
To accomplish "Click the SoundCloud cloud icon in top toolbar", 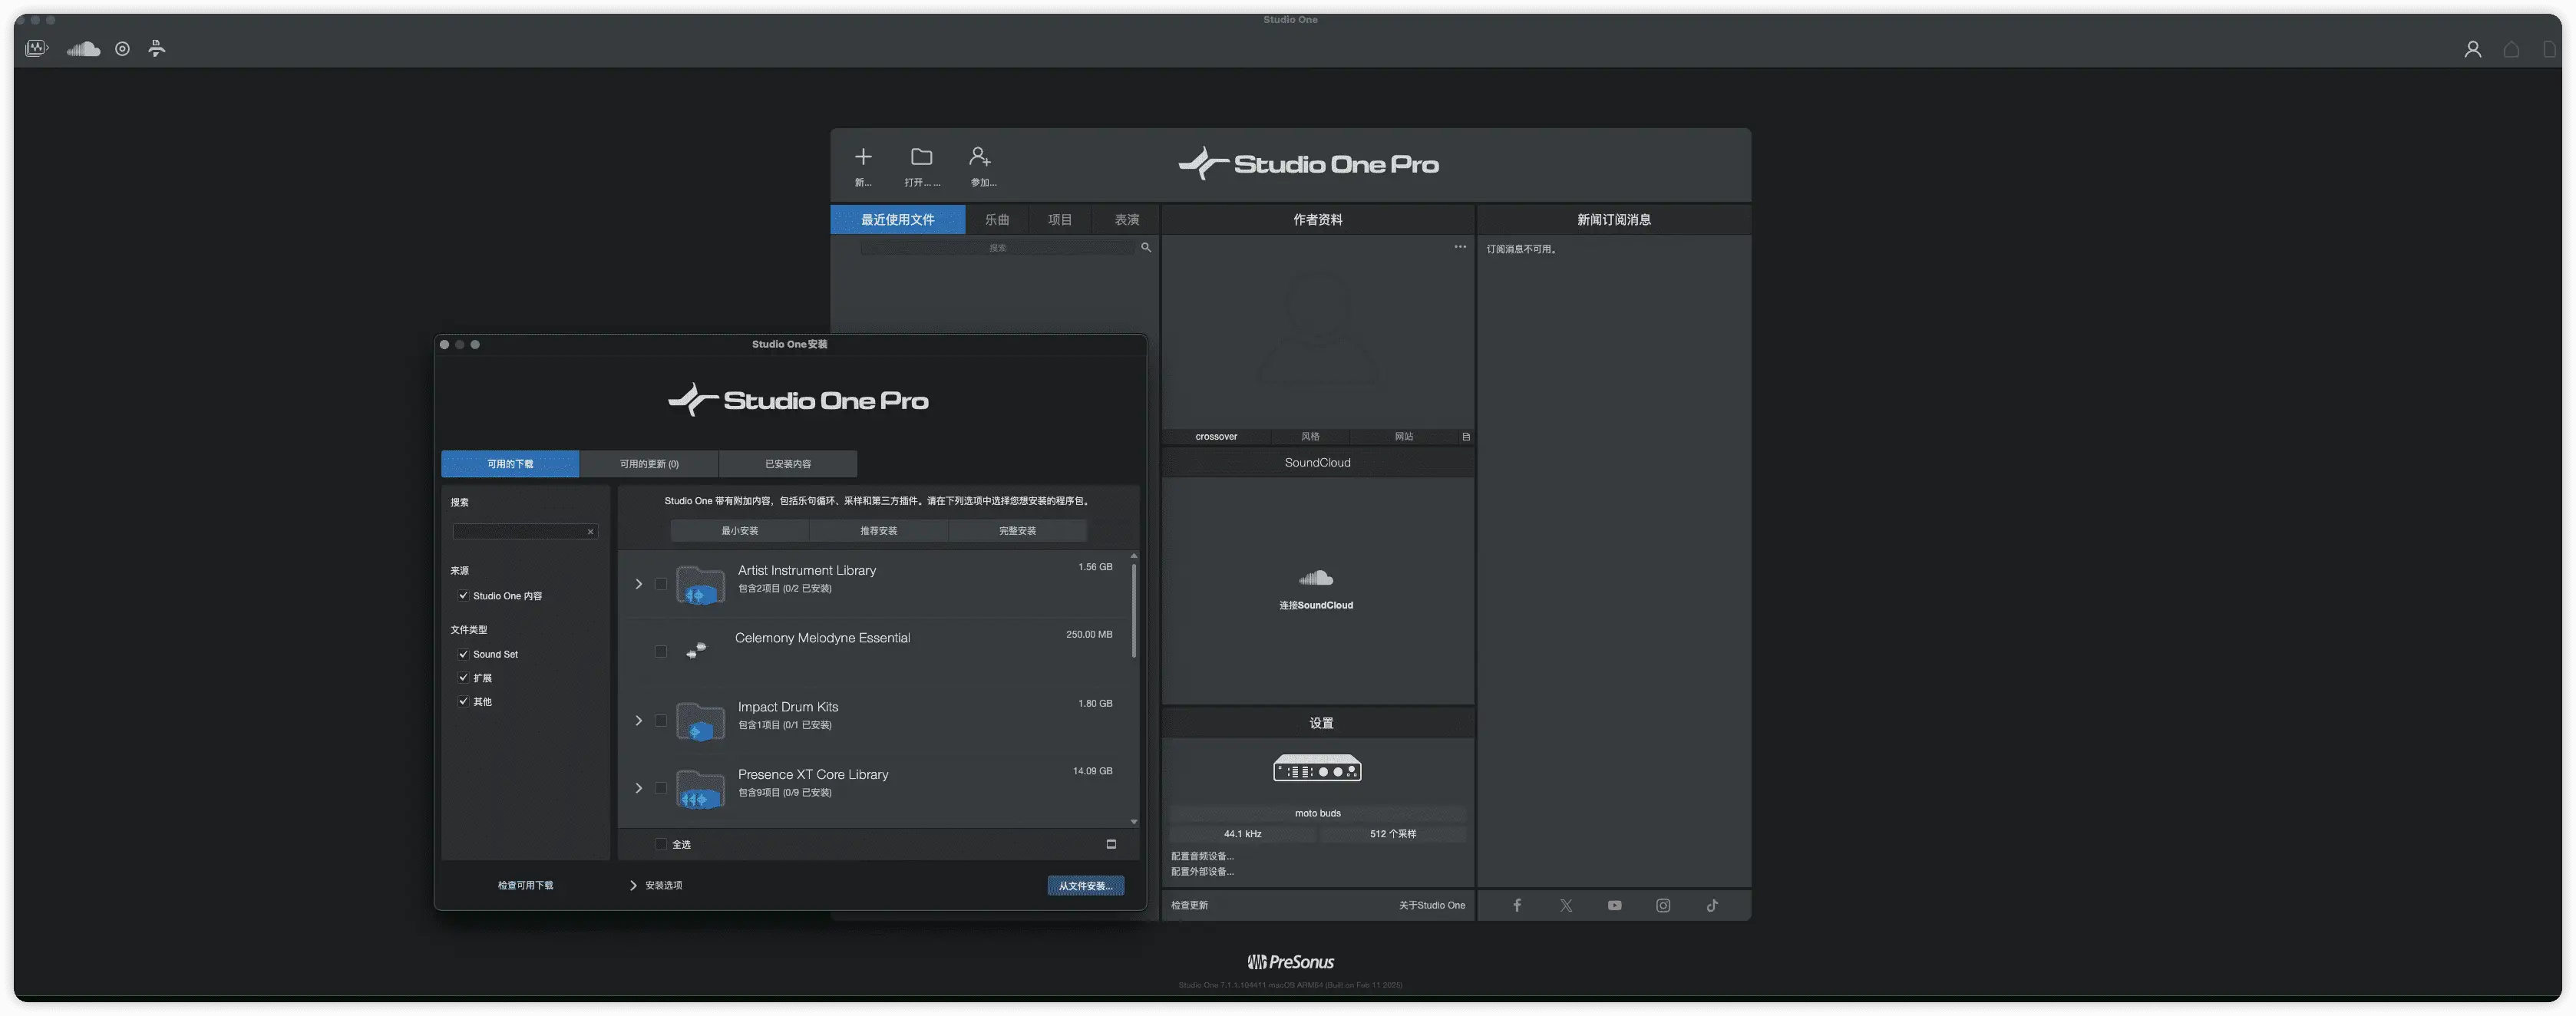I will point(83,49).
